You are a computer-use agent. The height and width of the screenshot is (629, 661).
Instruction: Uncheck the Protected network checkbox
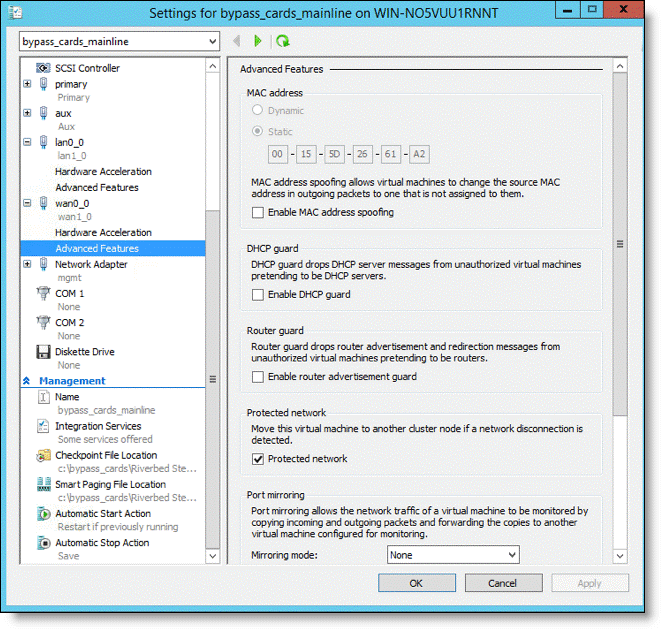[258, 459]
